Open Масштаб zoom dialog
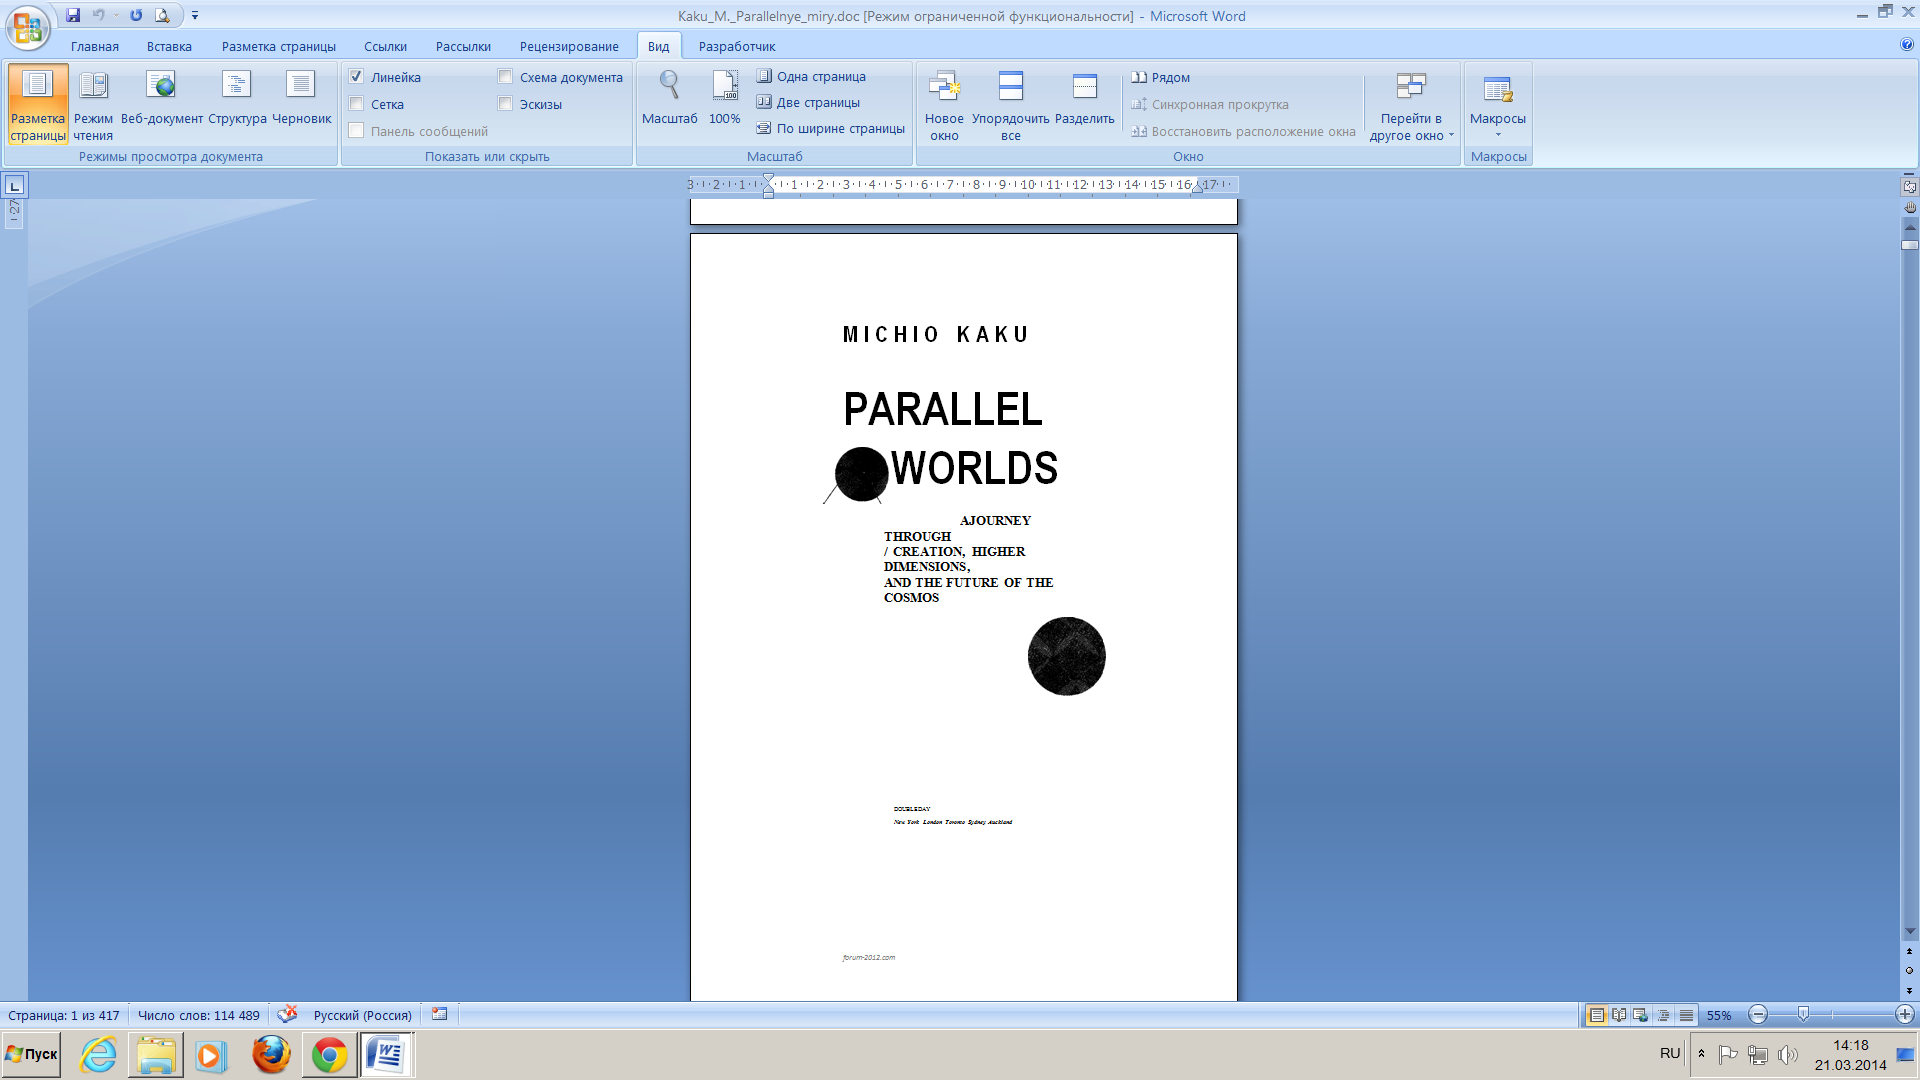 (669, 98)
